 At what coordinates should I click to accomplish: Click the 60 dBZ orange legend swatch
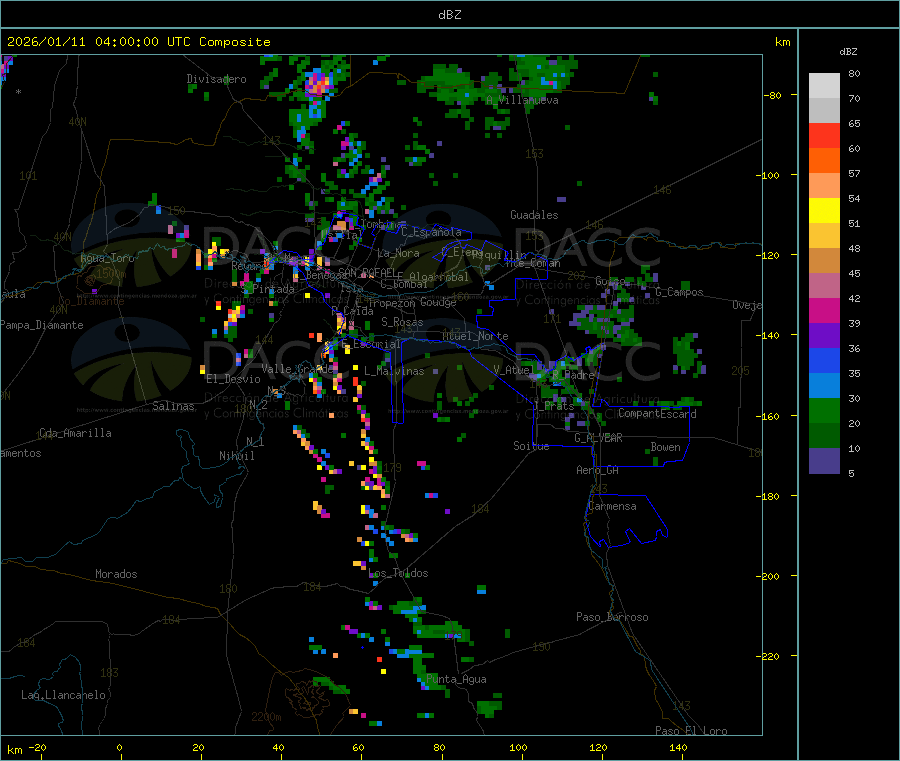coord(824,161)
